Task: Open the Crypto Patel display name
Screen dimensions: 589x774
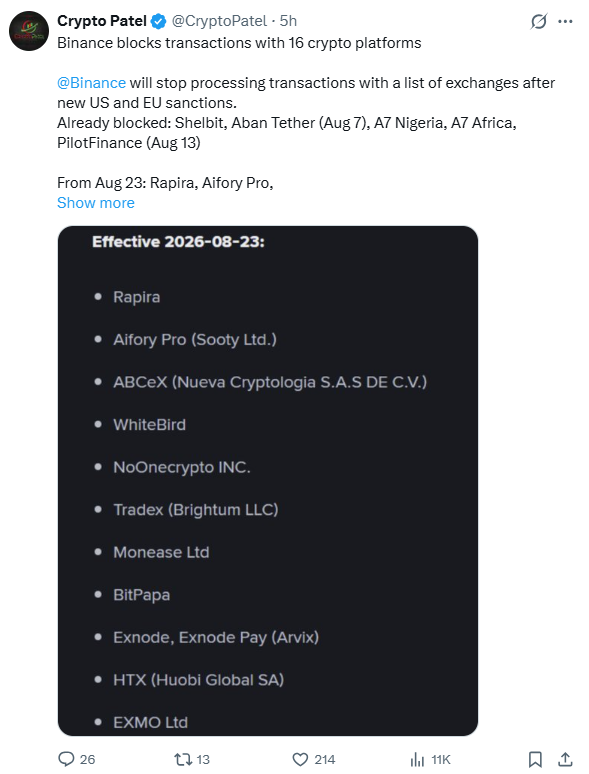Action: (102, 21)
